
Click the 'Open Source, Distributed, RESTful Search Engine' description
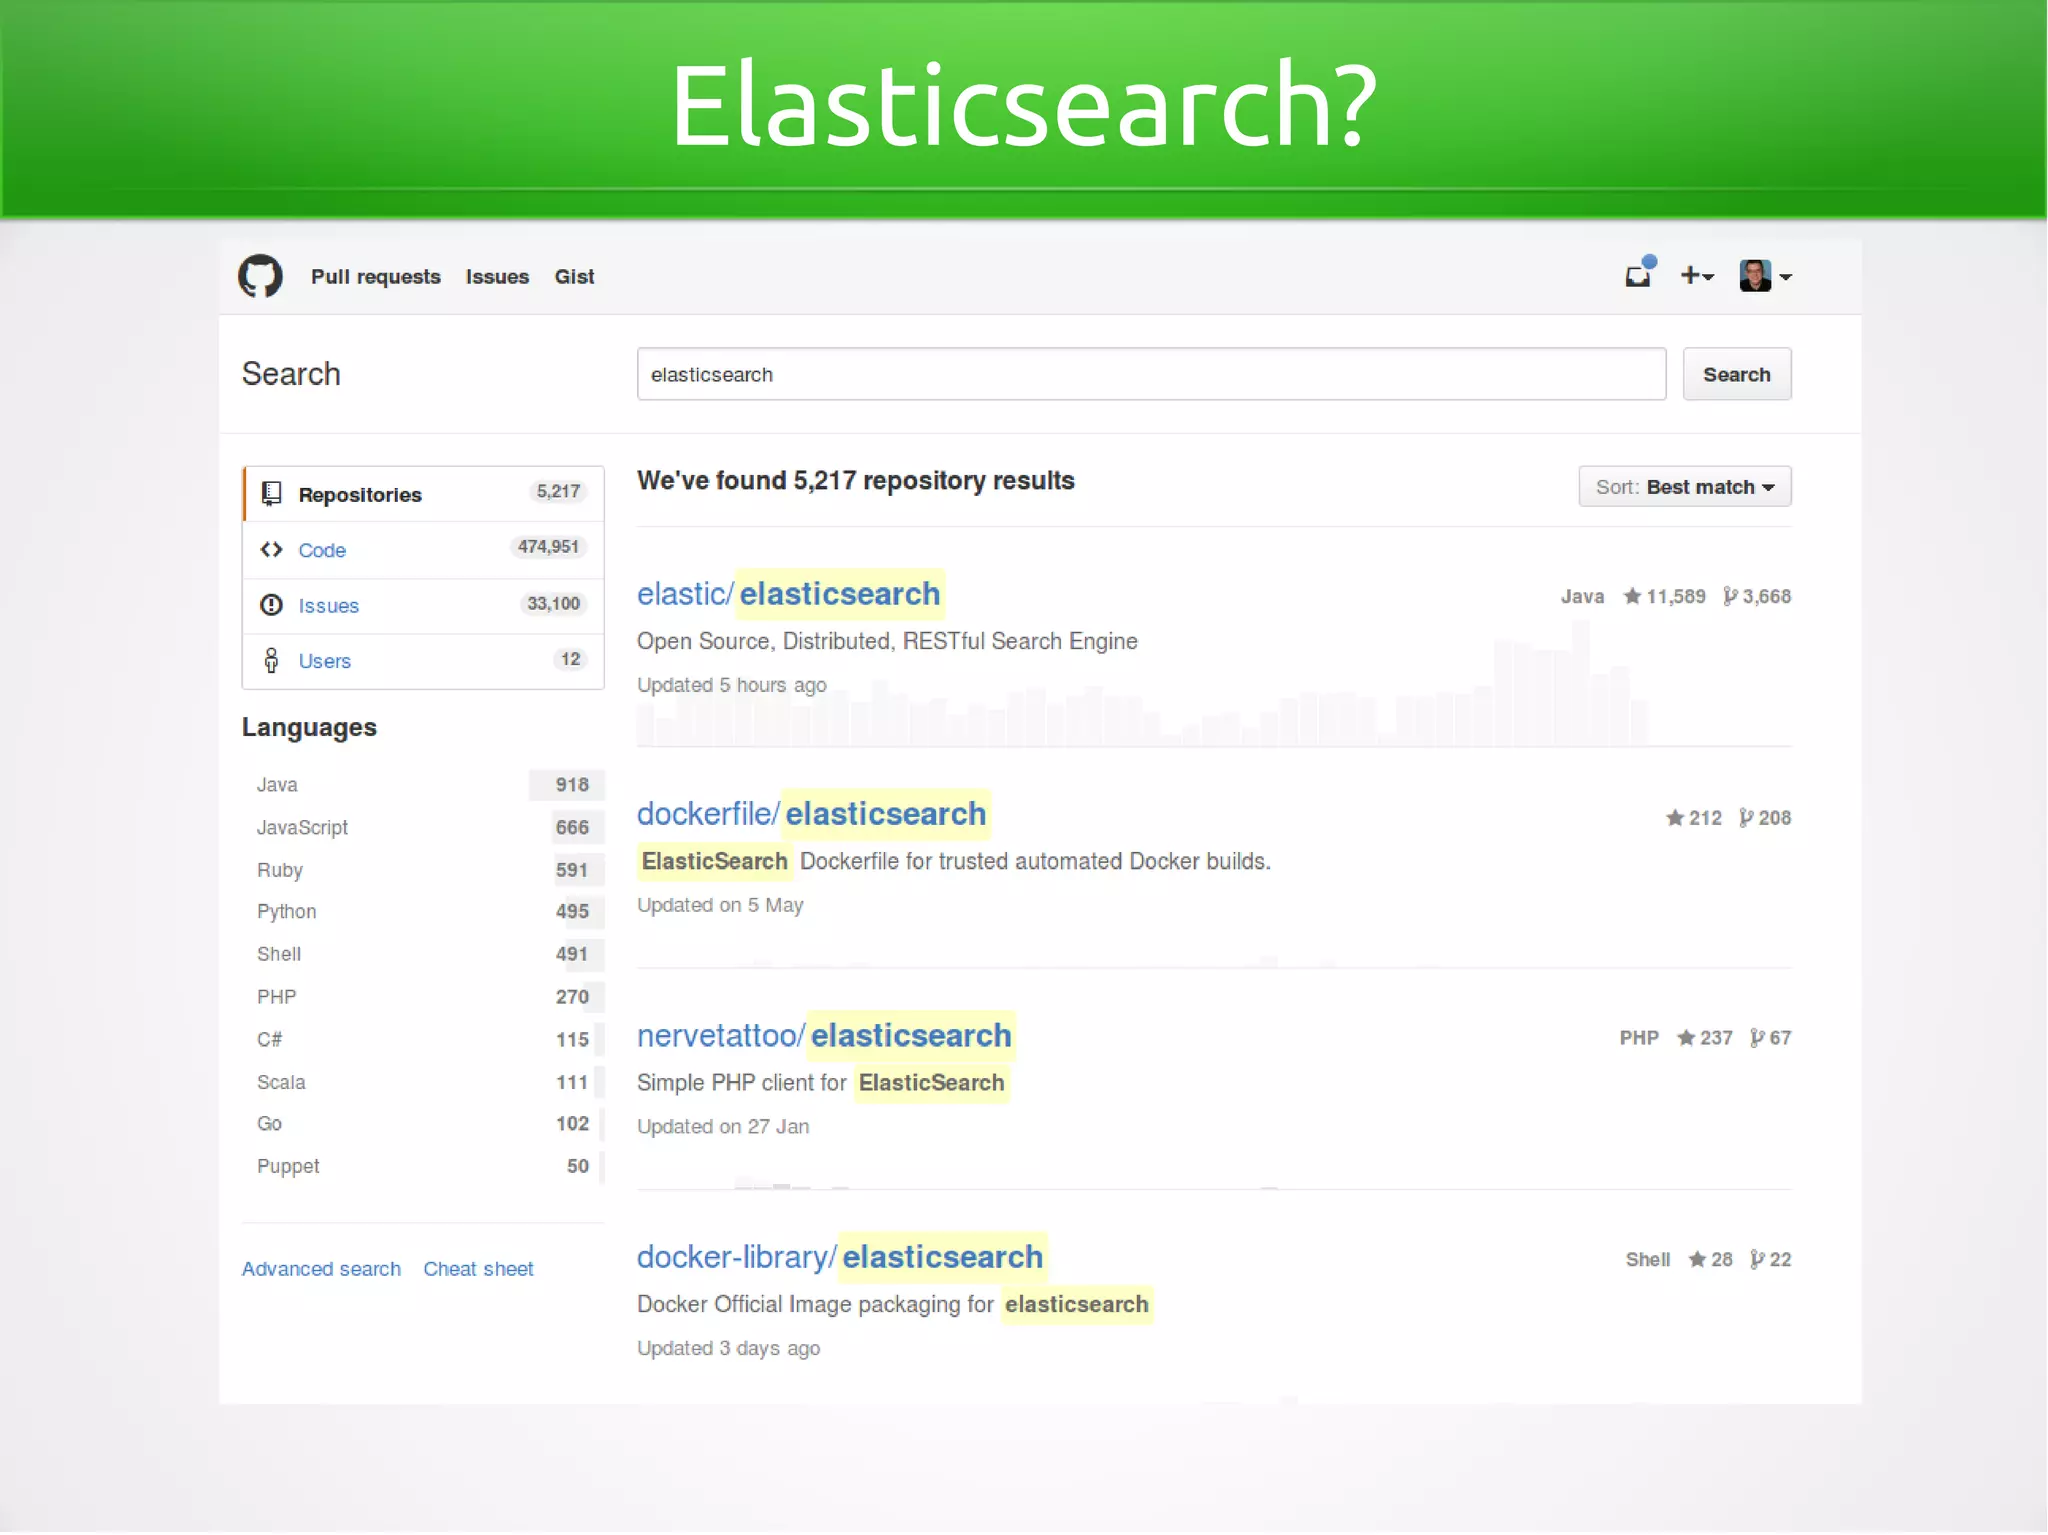click(887, 641)
